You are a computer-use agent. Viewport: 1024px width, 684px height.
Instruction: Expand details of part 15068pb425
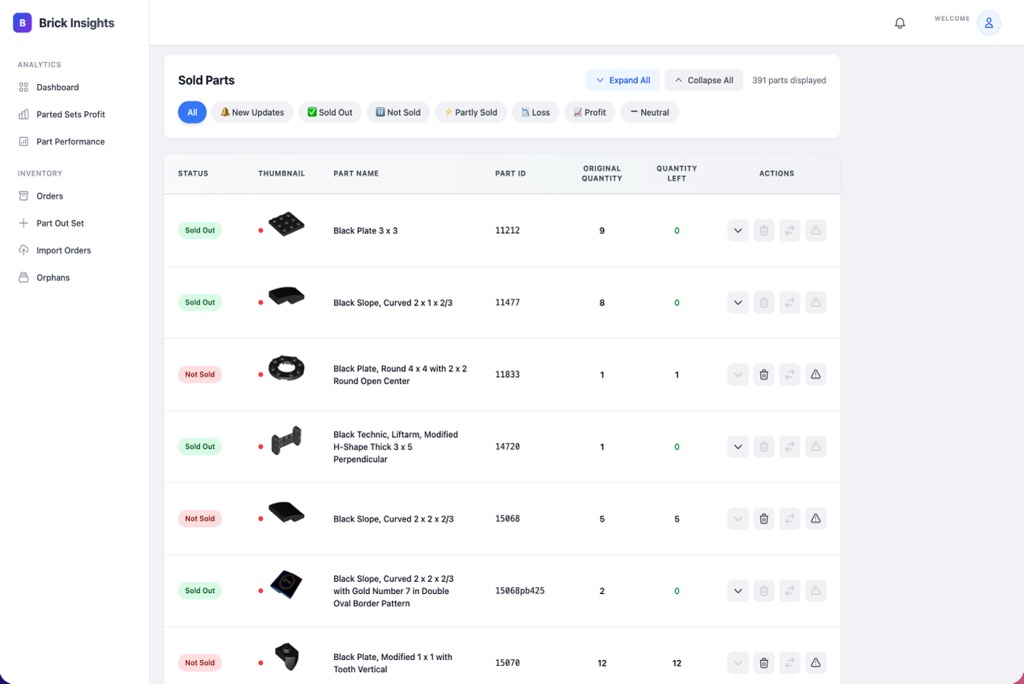tap(737, 590)
